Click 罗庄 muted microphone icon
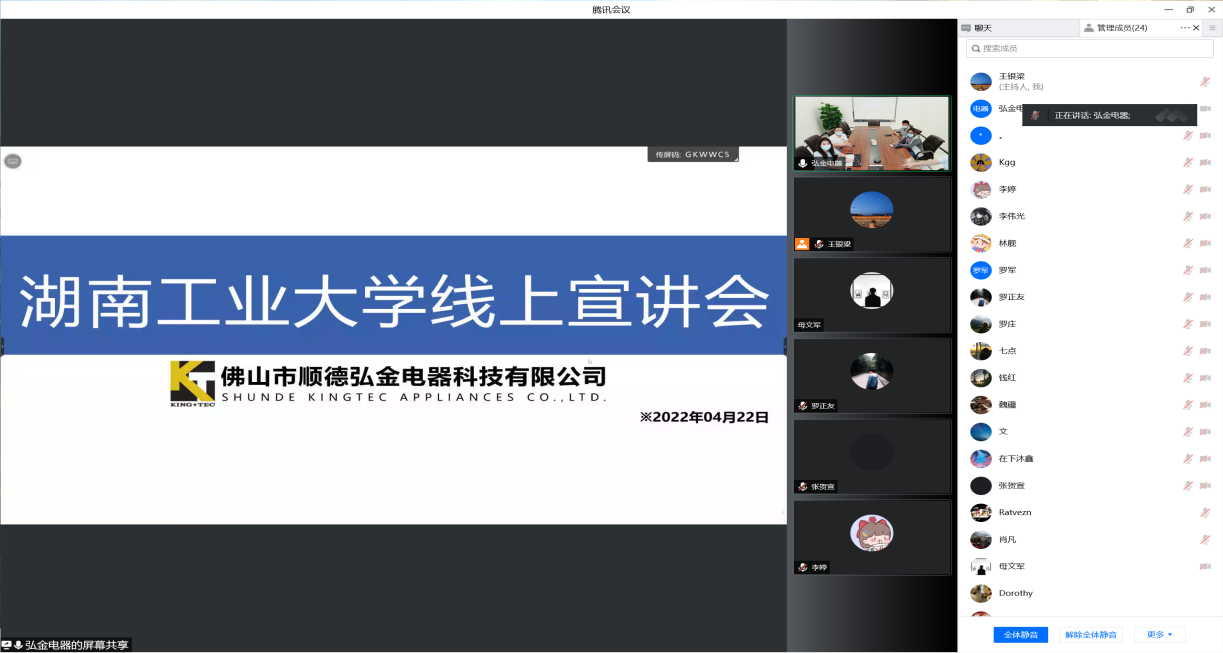 (x=1188, y=324)
